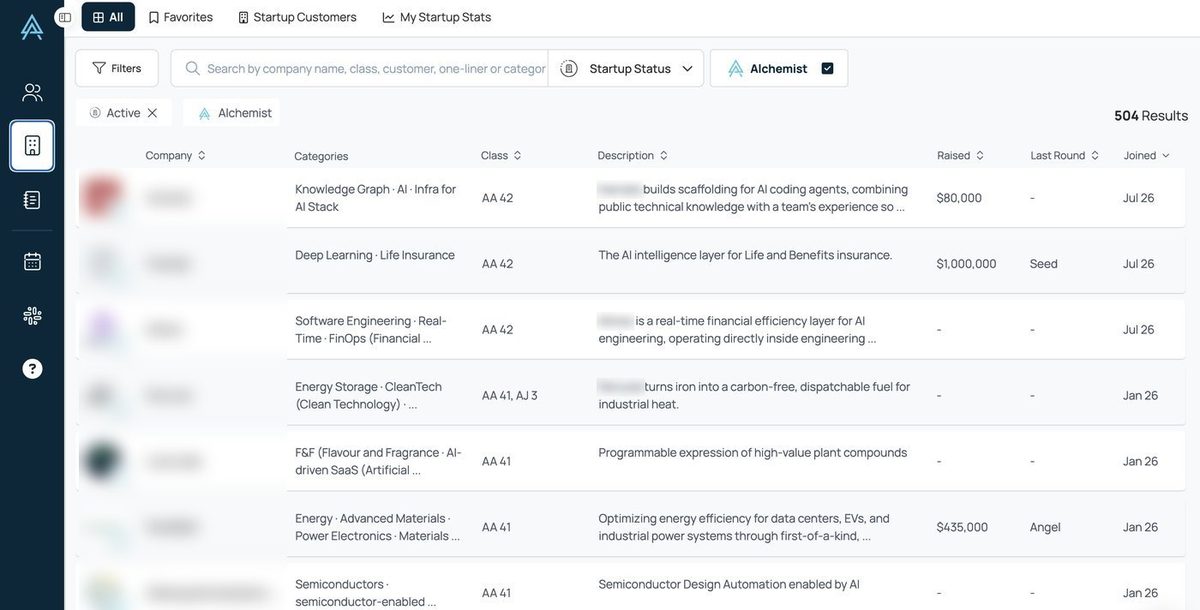Viewport: 1200px width, 610px height.
Task: Click the $80,000 raised value
Action: click(x=959, y=198)
